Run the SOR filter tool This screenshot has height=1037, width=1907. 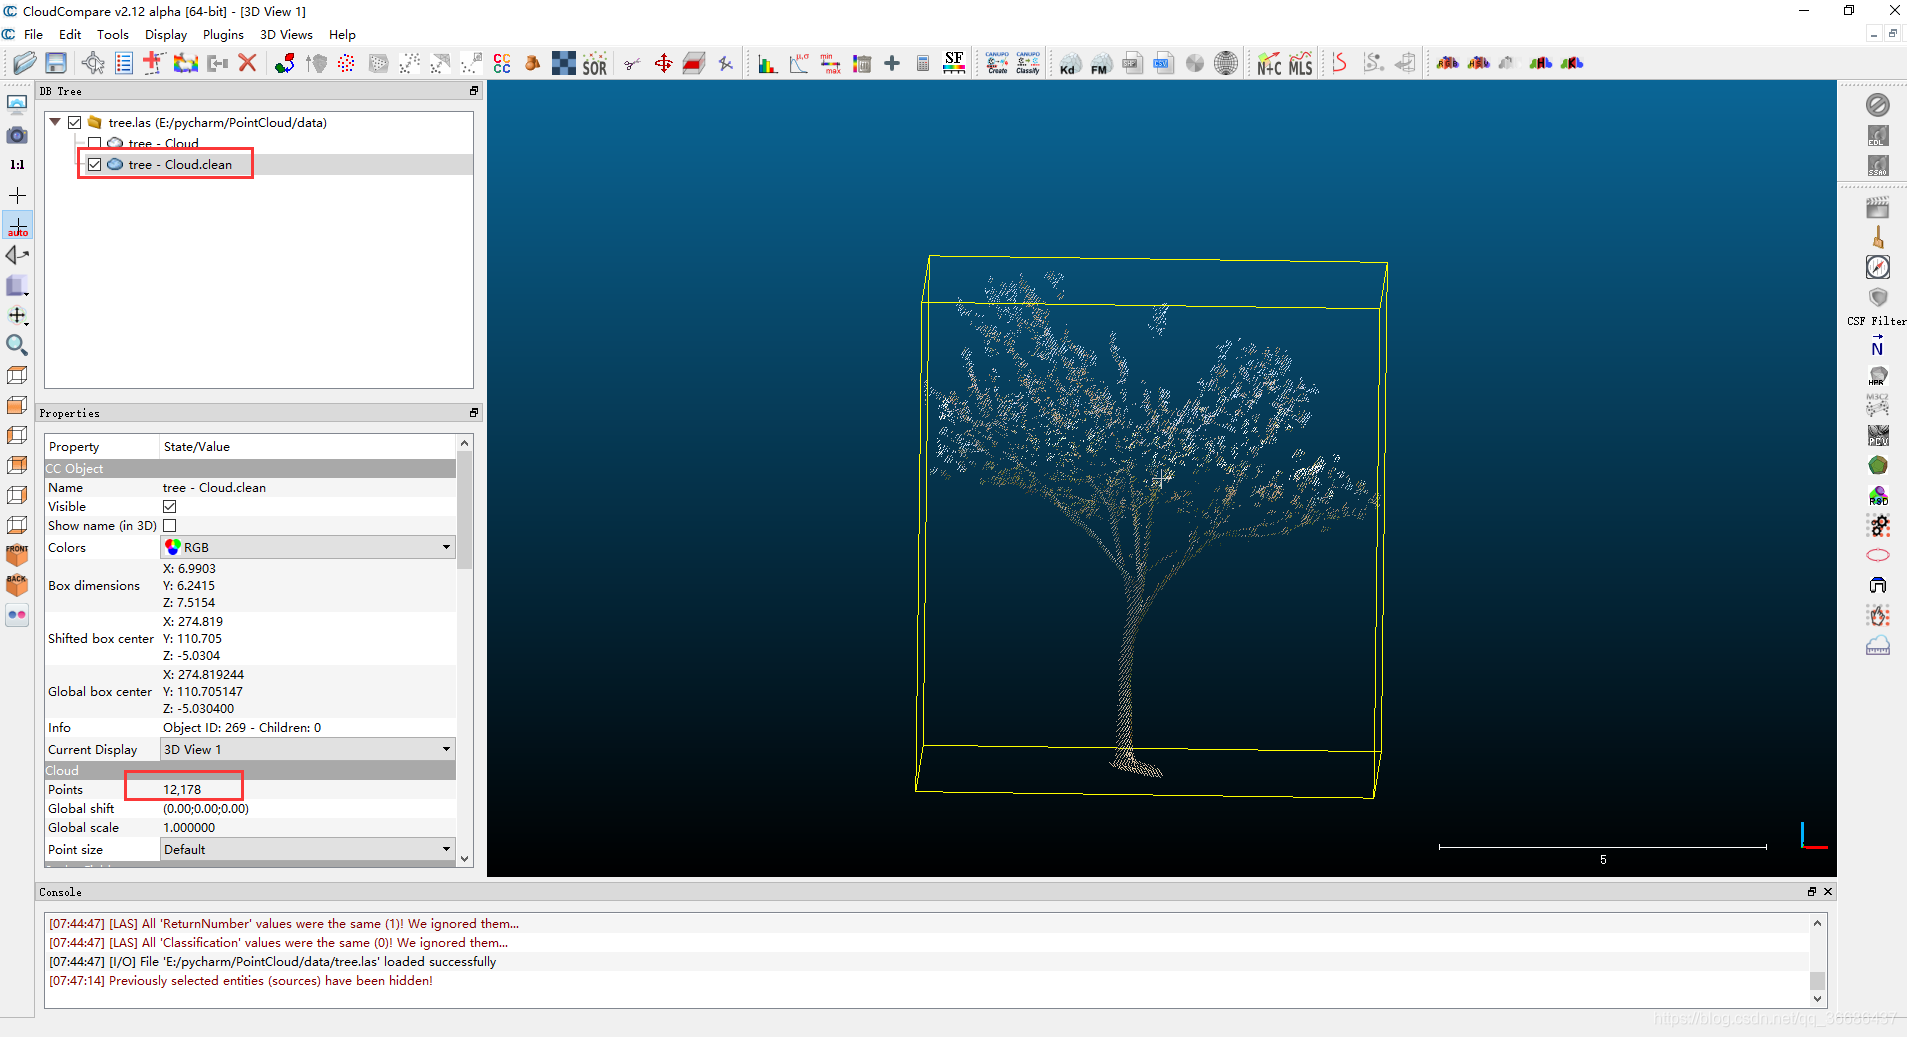[595, 64]
